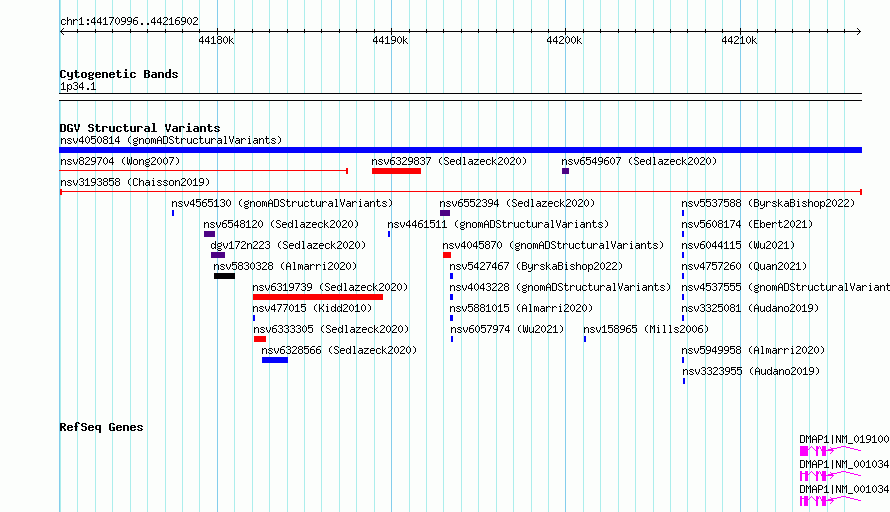890x512 pixels.
Task: Click the chr1:44170996..44216902 region label
Action: point(129,21)
